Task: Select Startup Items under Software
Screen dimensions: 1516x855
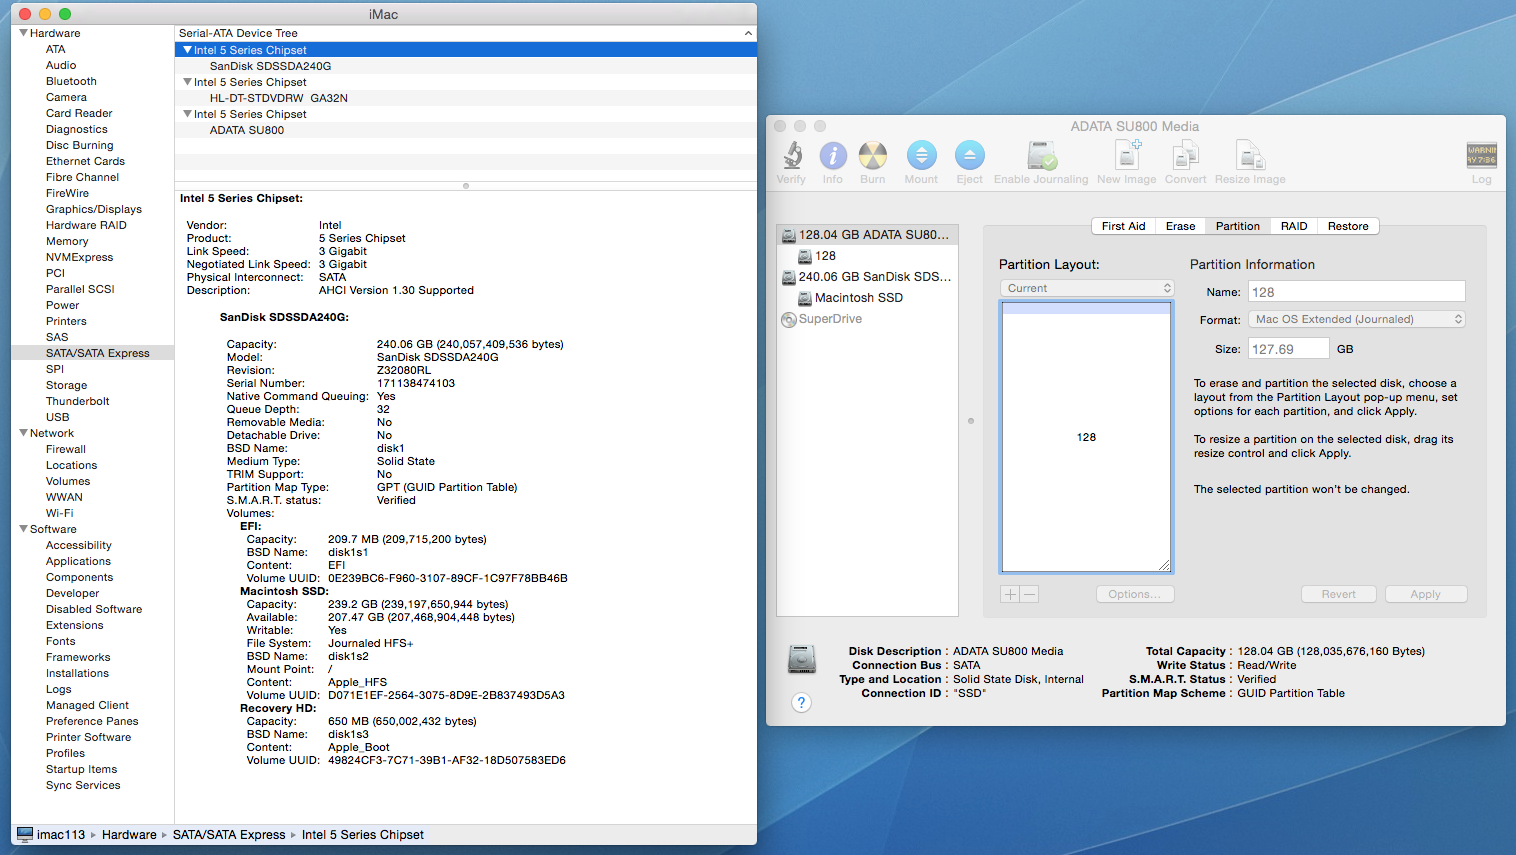Action: click(82, 769)
